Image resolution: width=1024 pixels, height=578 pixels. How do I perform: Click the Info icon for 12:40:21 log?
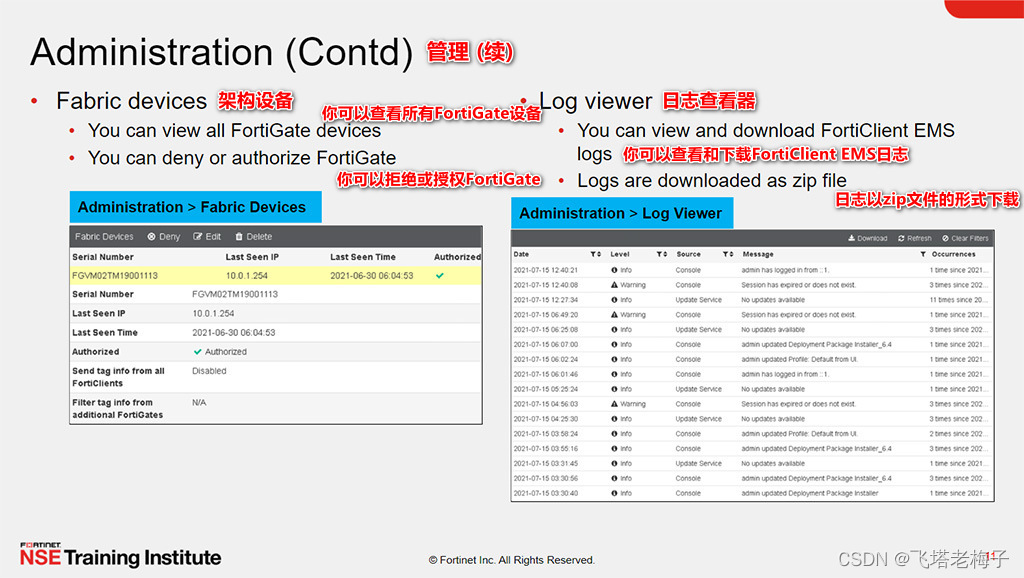coord(615,270)
